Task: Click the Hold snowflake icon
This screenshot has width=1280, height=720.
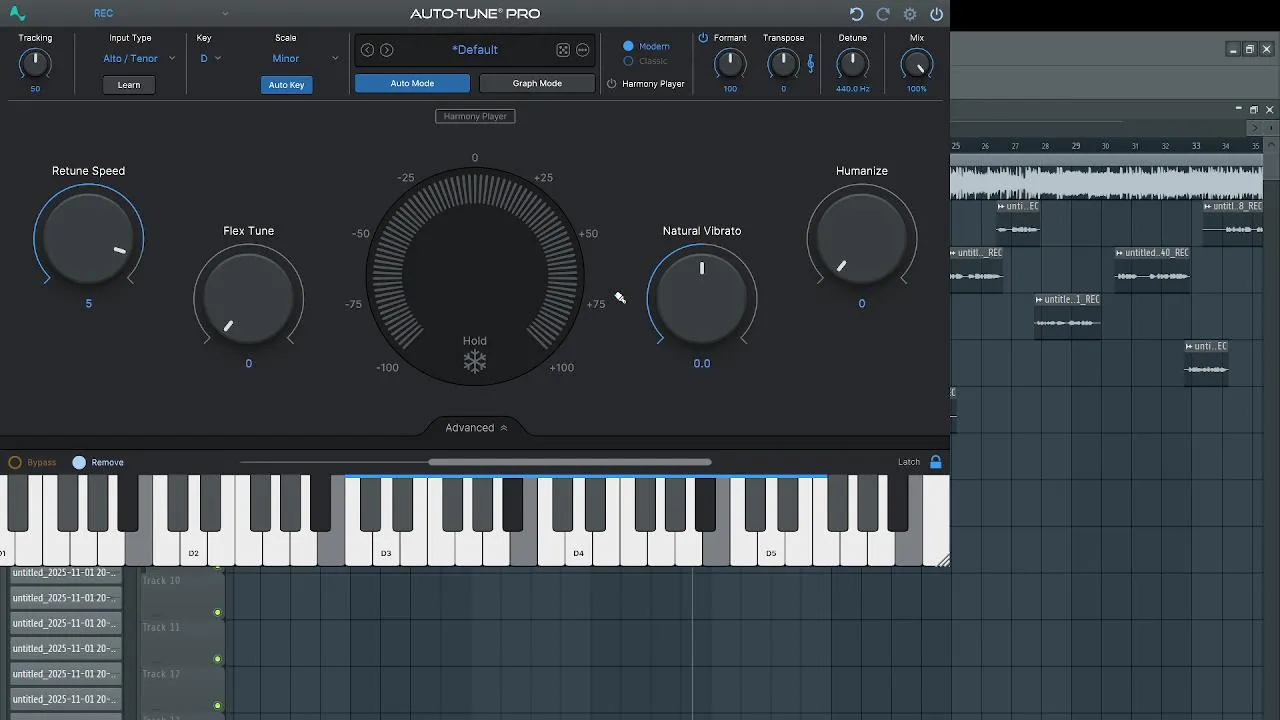Action: coord(475,362)
